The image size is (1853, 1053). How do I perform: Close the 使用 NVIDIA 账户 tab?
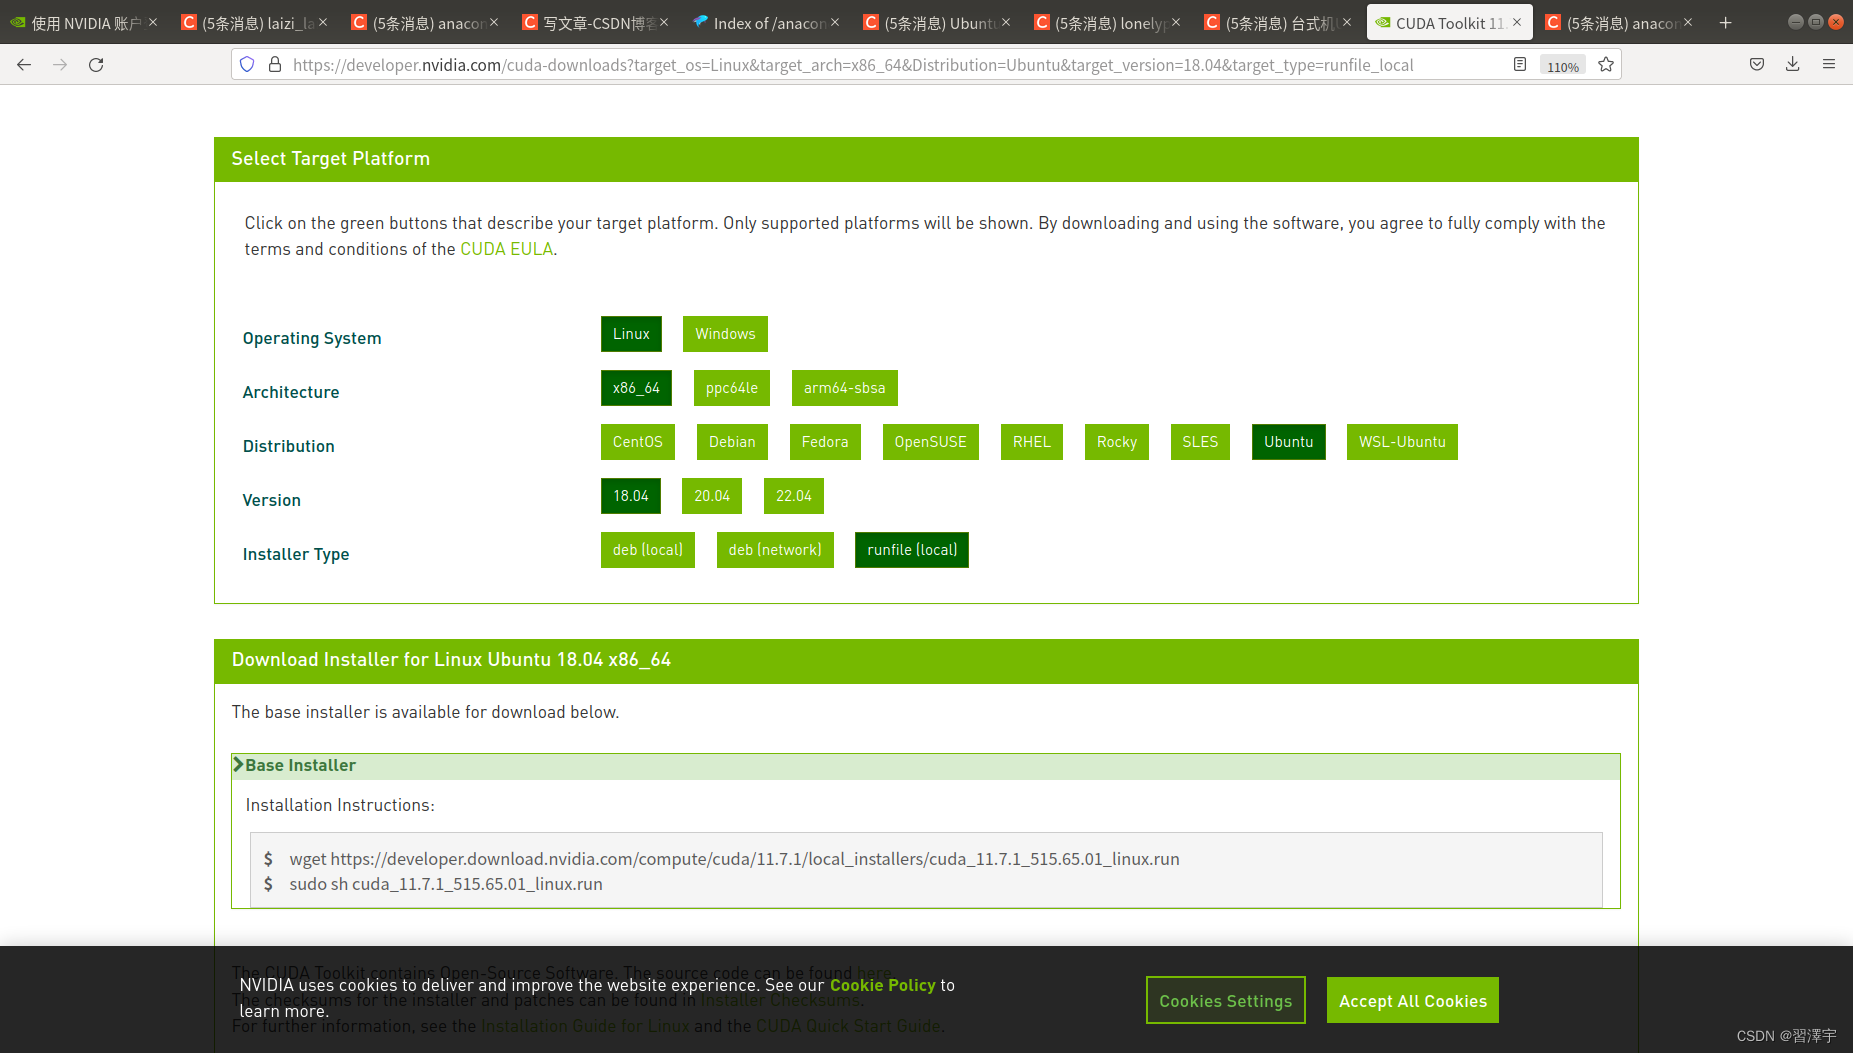click(153, 22)
